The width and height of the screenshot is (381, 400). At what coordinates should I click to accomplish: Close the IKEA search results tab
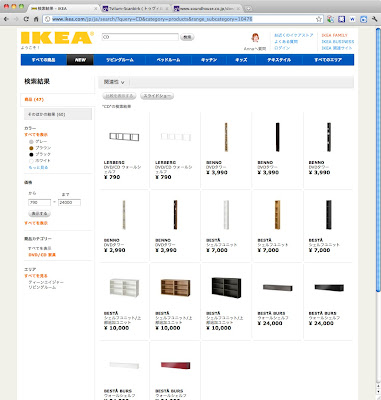point(96,8)
